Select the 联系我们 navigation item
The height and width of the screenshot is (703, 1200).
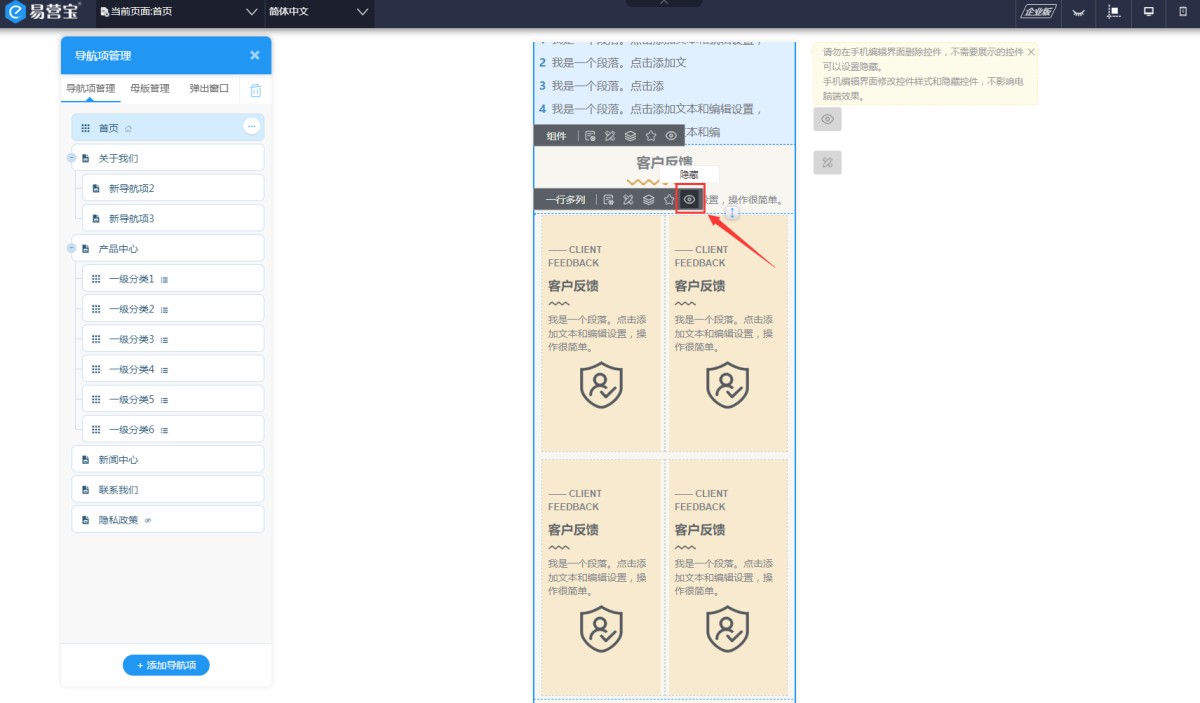pyautogui.click(x=168, y=490)
